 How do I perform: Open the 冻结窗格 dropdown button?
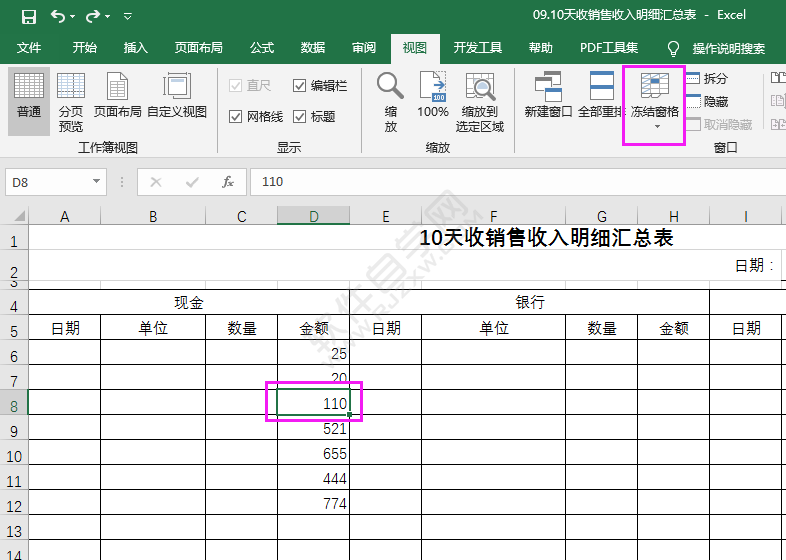(655, 101)
